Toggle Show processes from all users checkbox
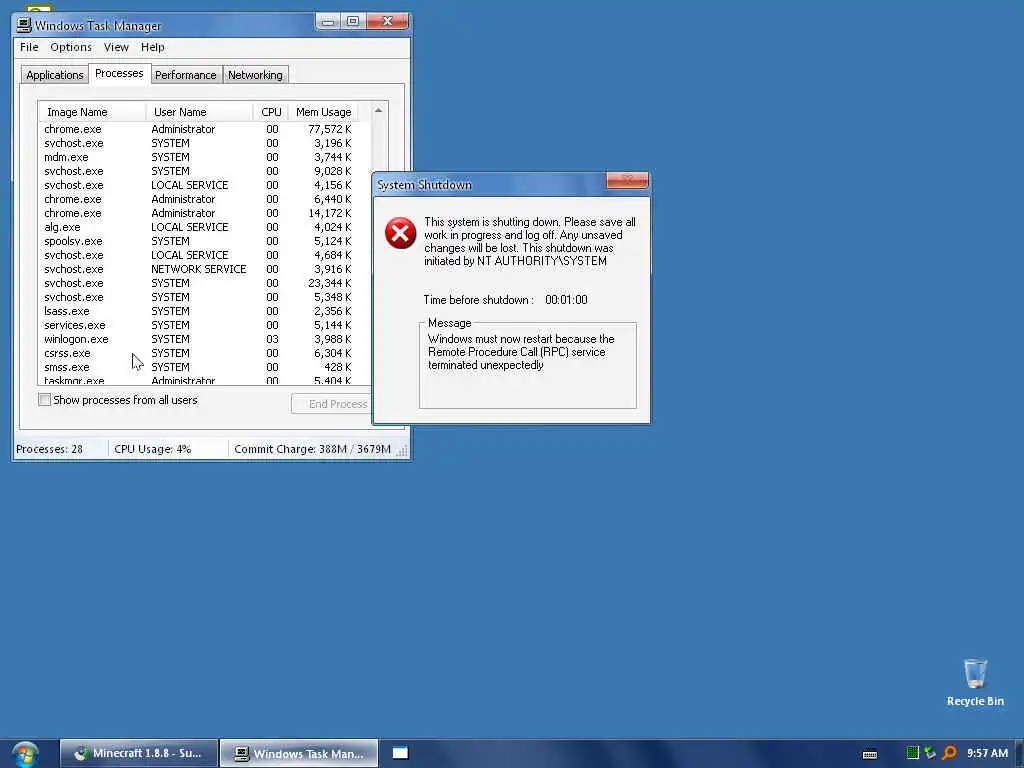Viewport: 1024px width, 768px height. point(44,400)
